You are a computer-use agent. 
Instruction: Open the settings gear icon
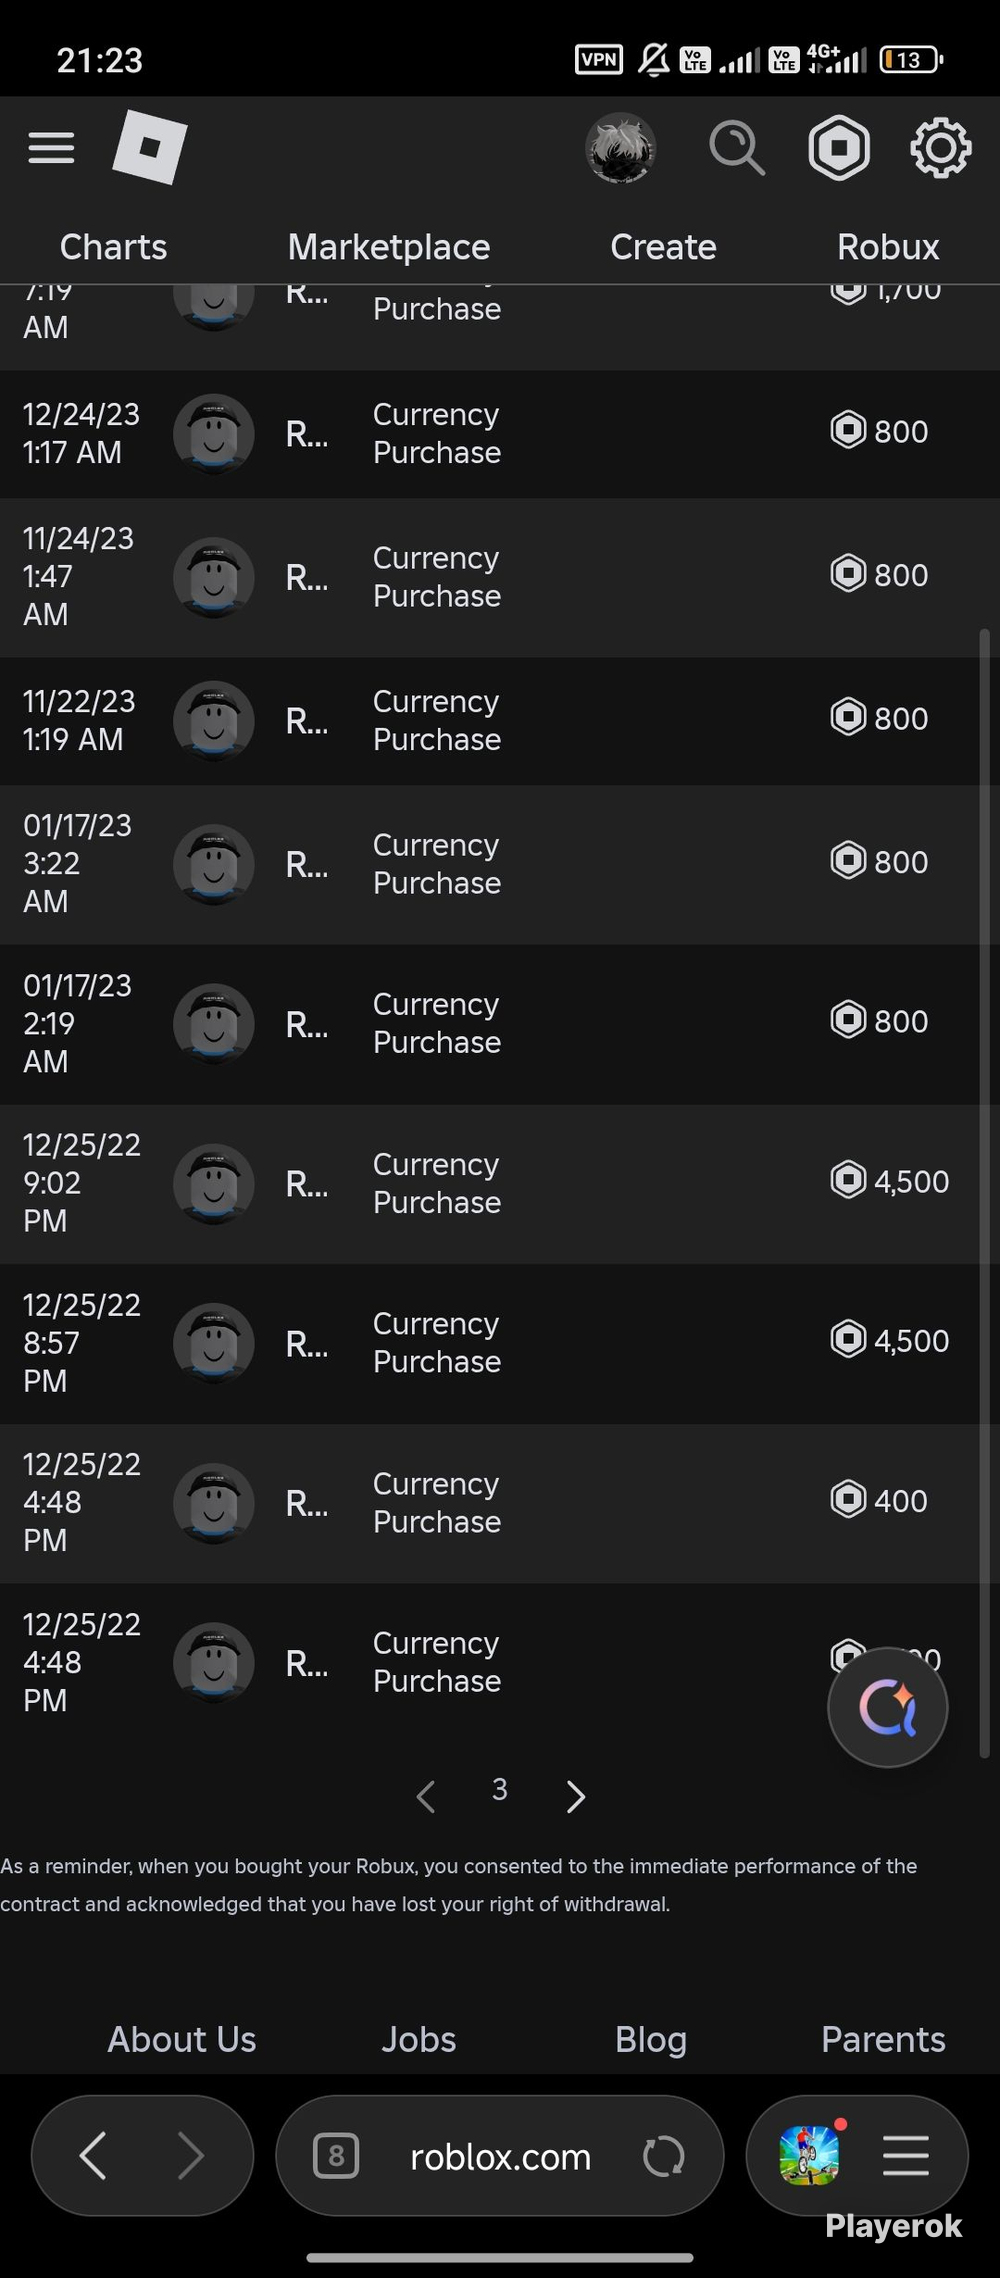pyautogui.click(x=940, y=148)
